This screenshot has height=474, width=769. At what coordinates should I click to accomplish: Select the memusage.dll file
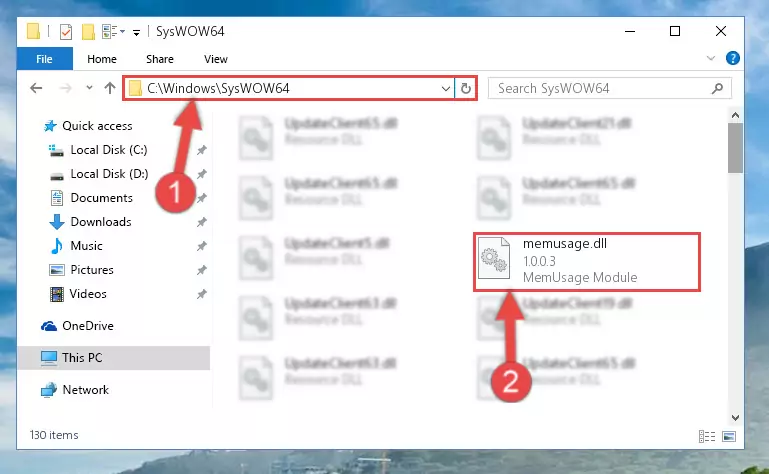tap(587, 262)
